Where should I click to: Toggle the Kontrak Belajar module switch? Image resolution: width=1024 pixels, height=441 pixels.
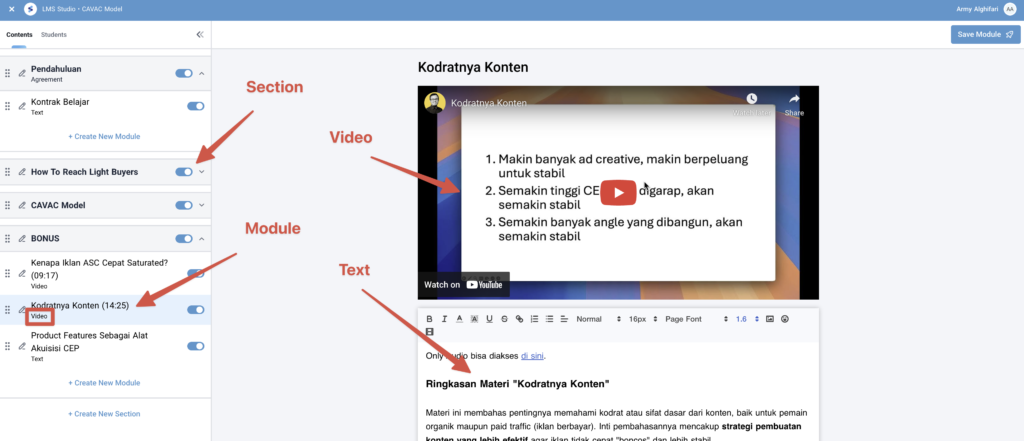pos(195,105)
